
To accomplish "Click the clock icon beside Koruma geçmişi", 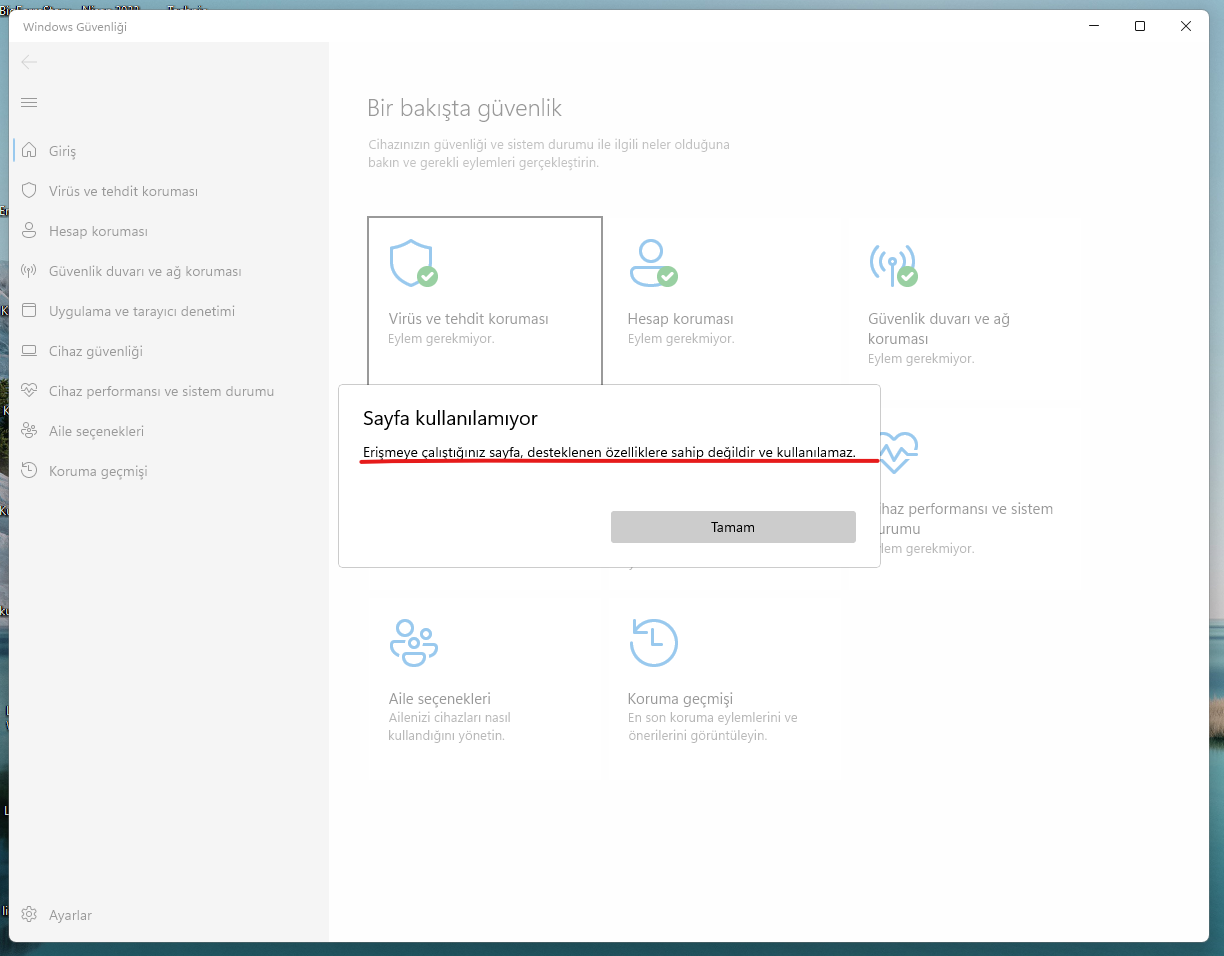I will (29, 471).
